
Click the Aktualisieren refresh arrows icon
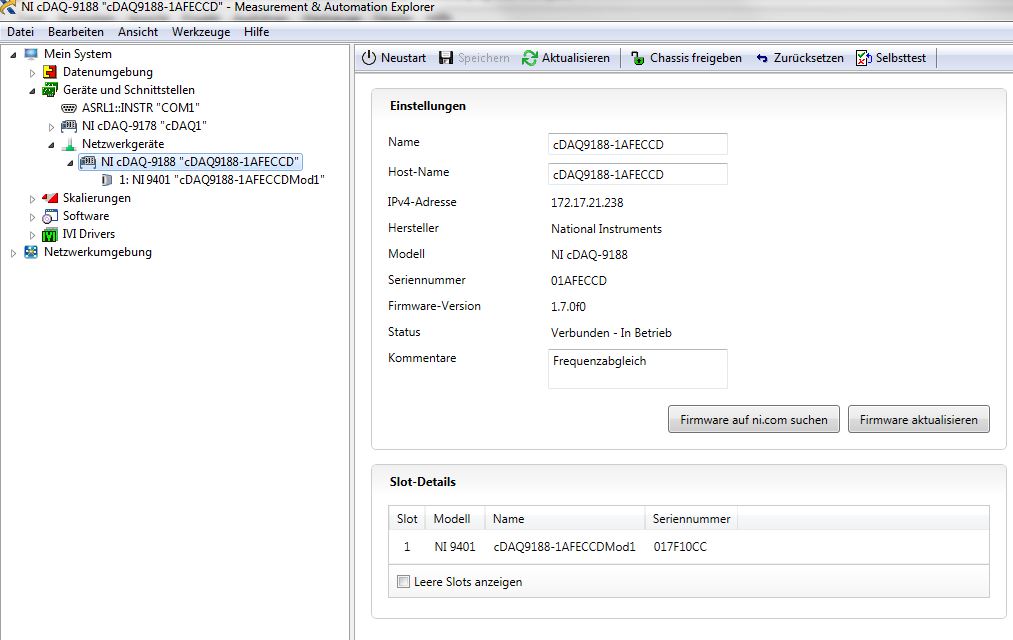click(x=530, y=58)
